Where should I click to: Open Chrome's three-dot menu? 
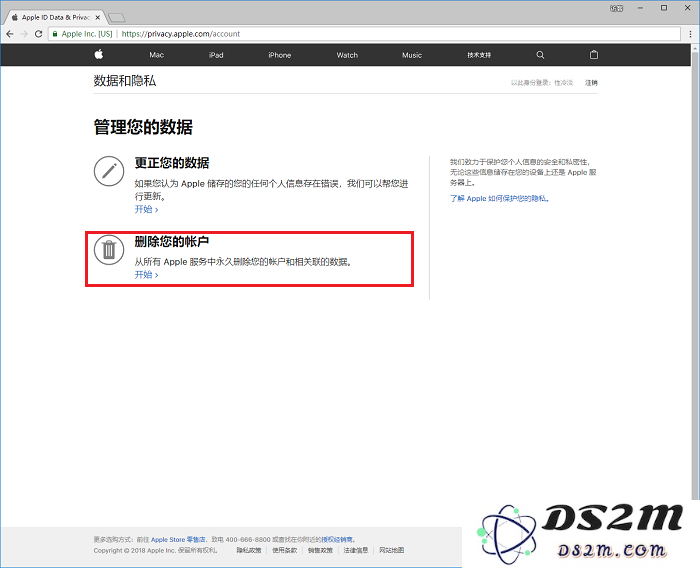691,34
